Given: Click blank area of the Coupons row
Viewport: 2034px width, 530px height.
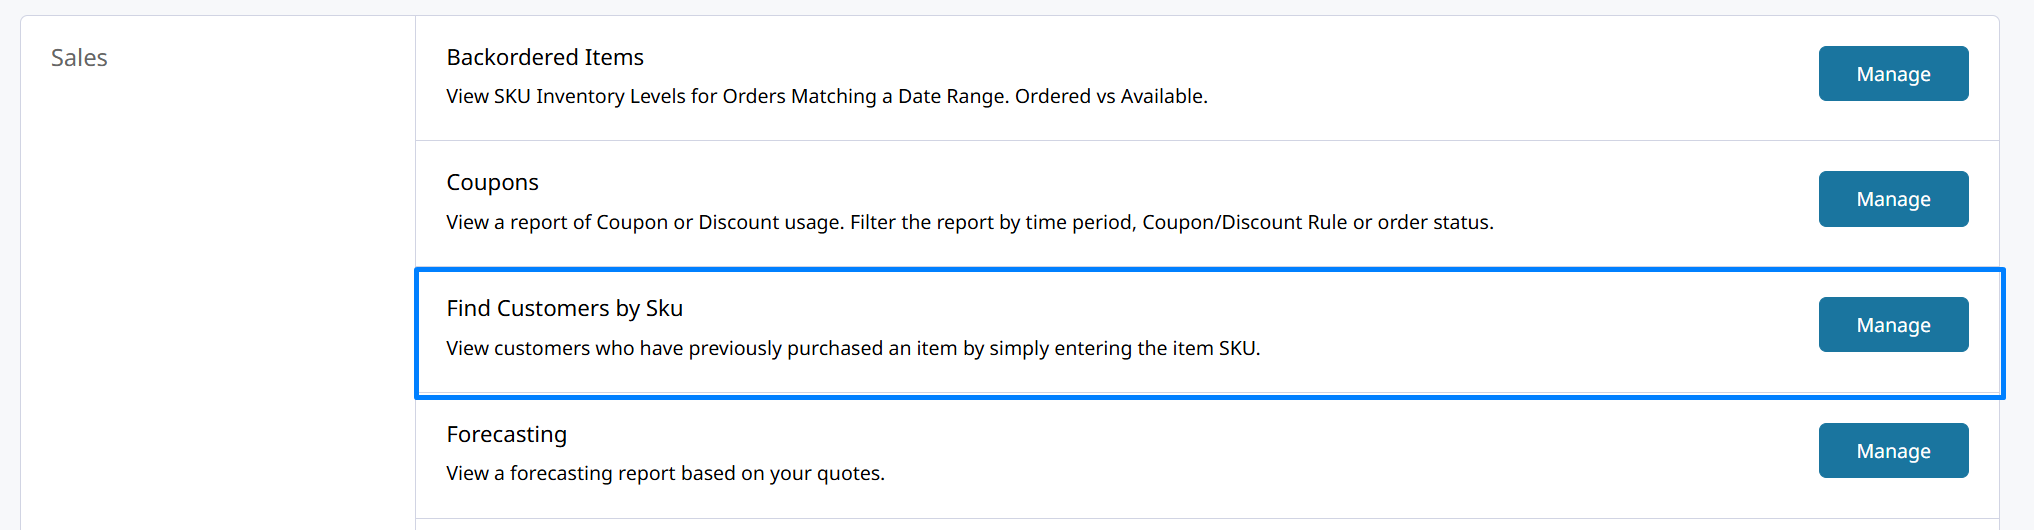Looking at the screenshot, I should click(x=1650, y=190).
